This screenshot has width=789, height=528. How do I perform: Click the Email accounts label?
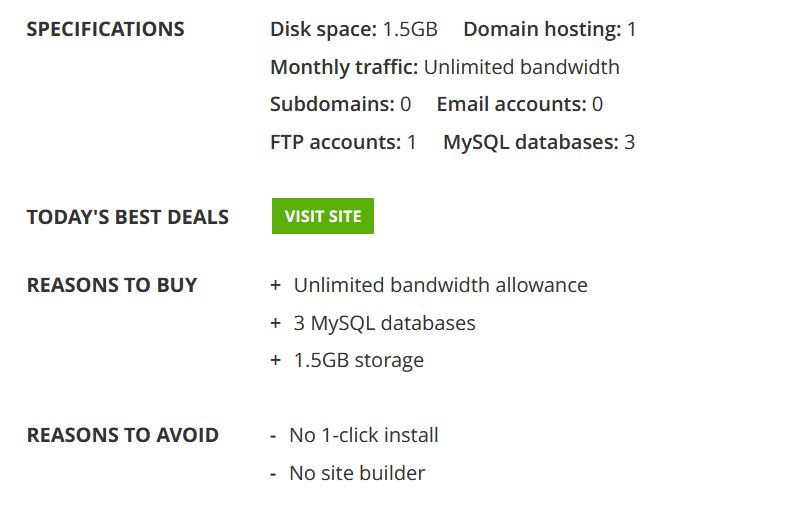coord(512,104)
